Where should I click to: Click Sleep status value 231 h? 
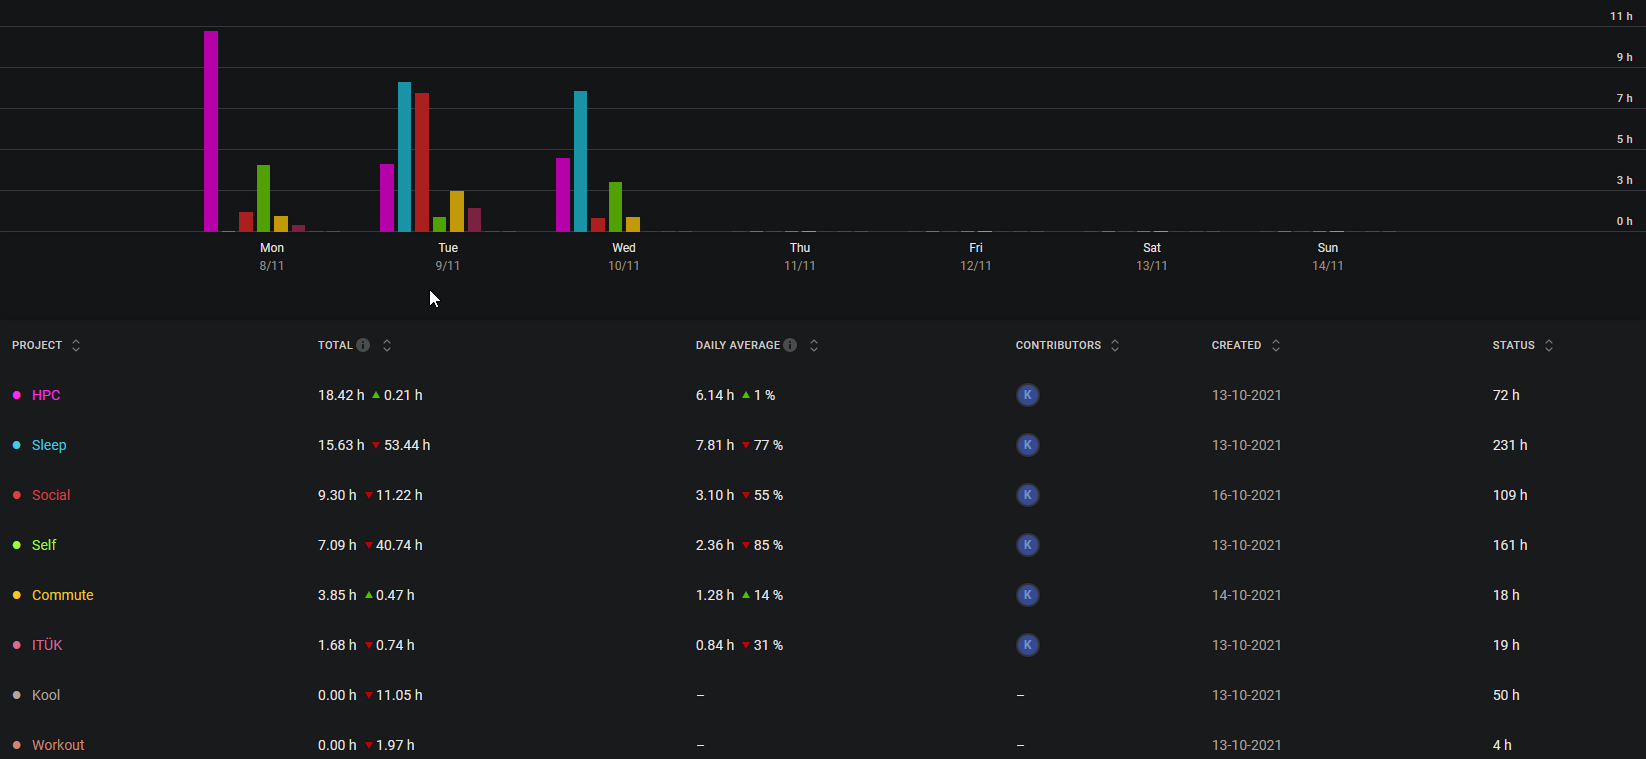point(1510,445)
